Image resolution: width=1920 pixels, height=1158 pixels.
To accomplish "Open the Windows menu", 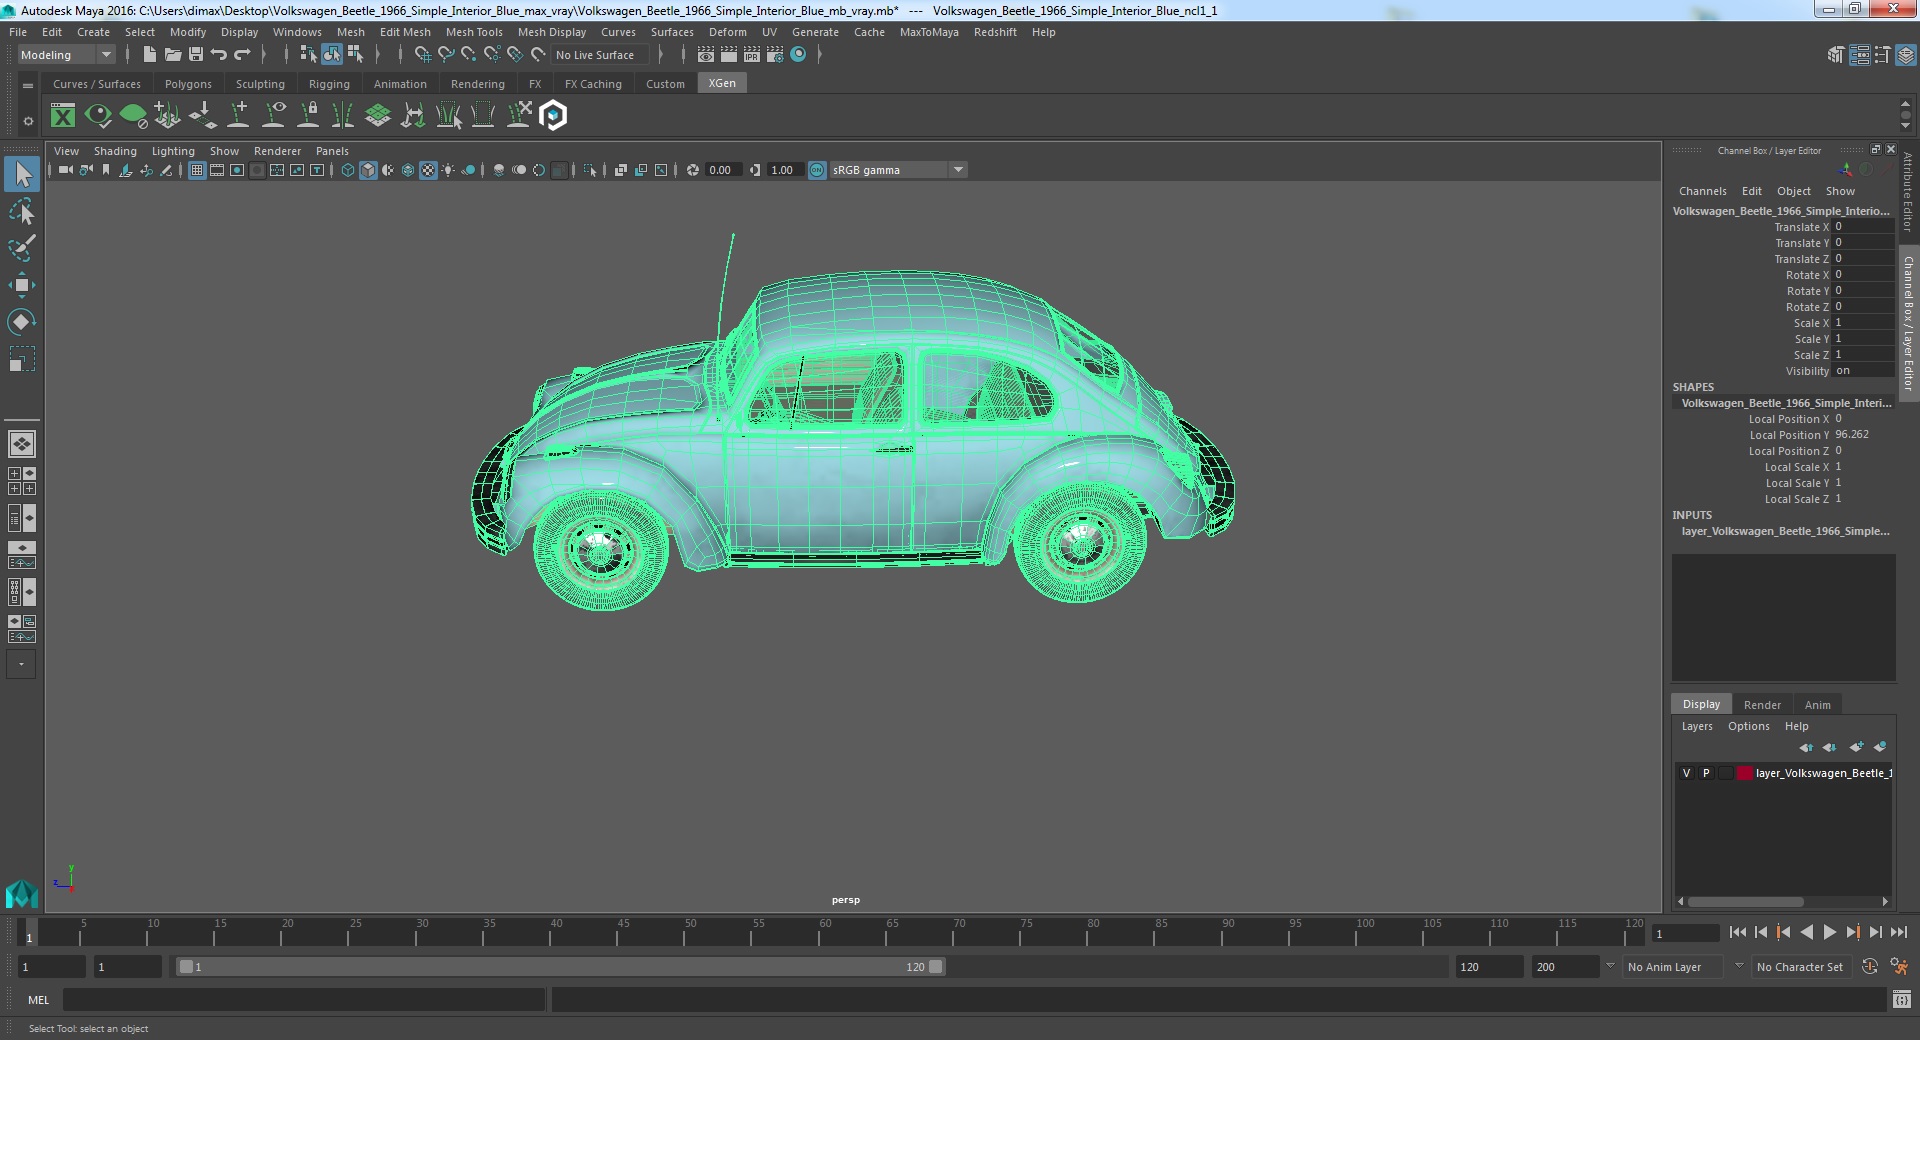I will 297,32.
